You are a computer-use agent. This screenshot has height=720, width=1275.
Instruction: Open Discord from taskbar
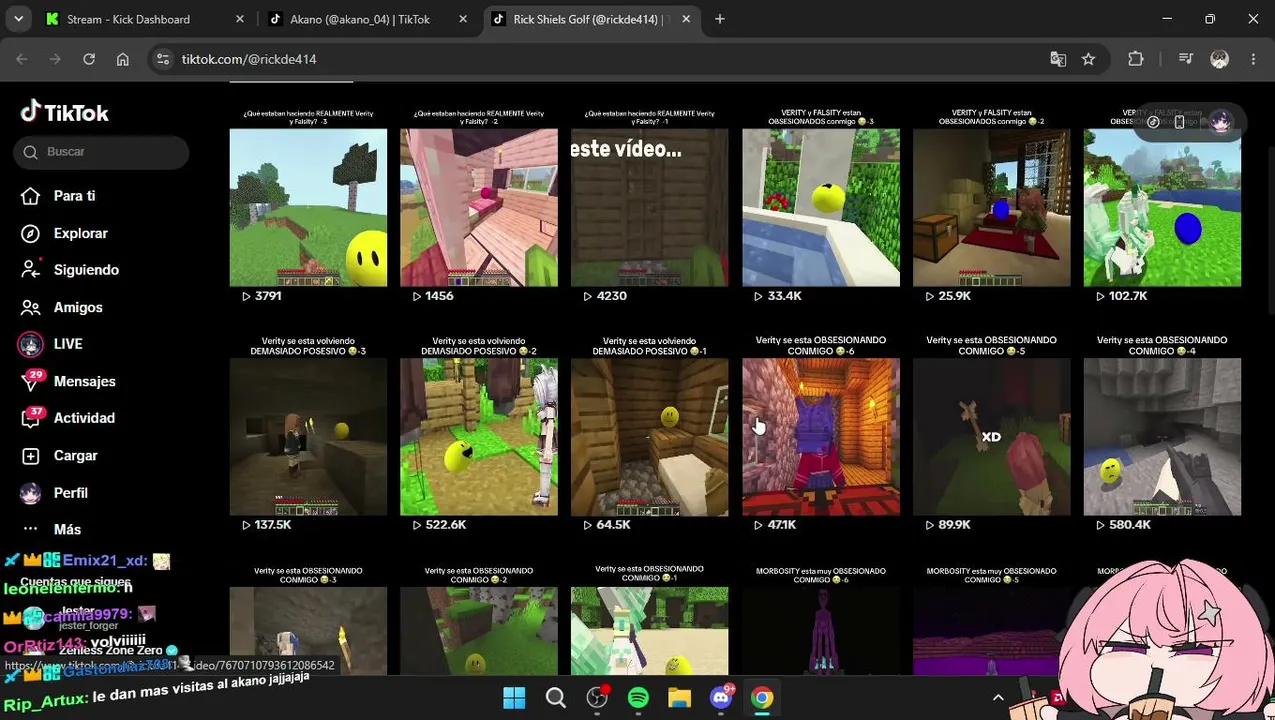click(x=721, y=698)
